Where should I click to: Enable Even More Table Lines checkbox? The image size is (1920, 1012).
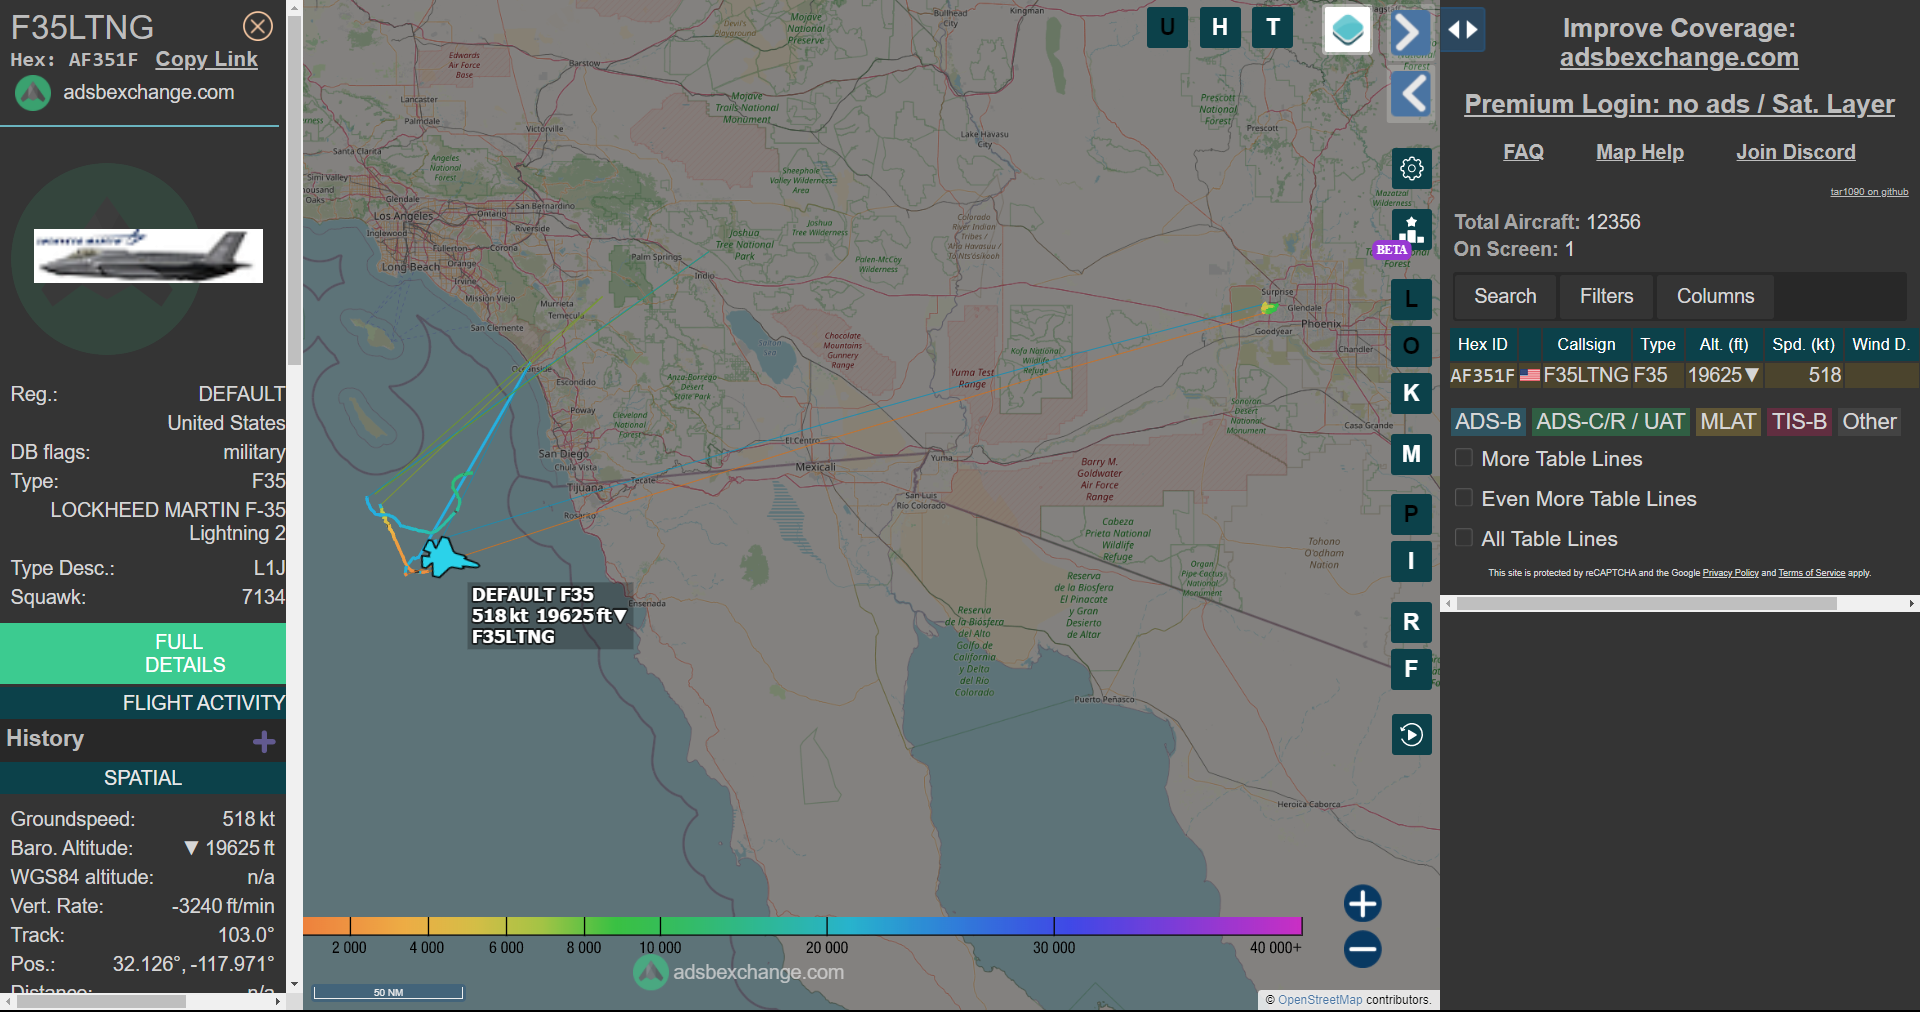pos(1464,498)
